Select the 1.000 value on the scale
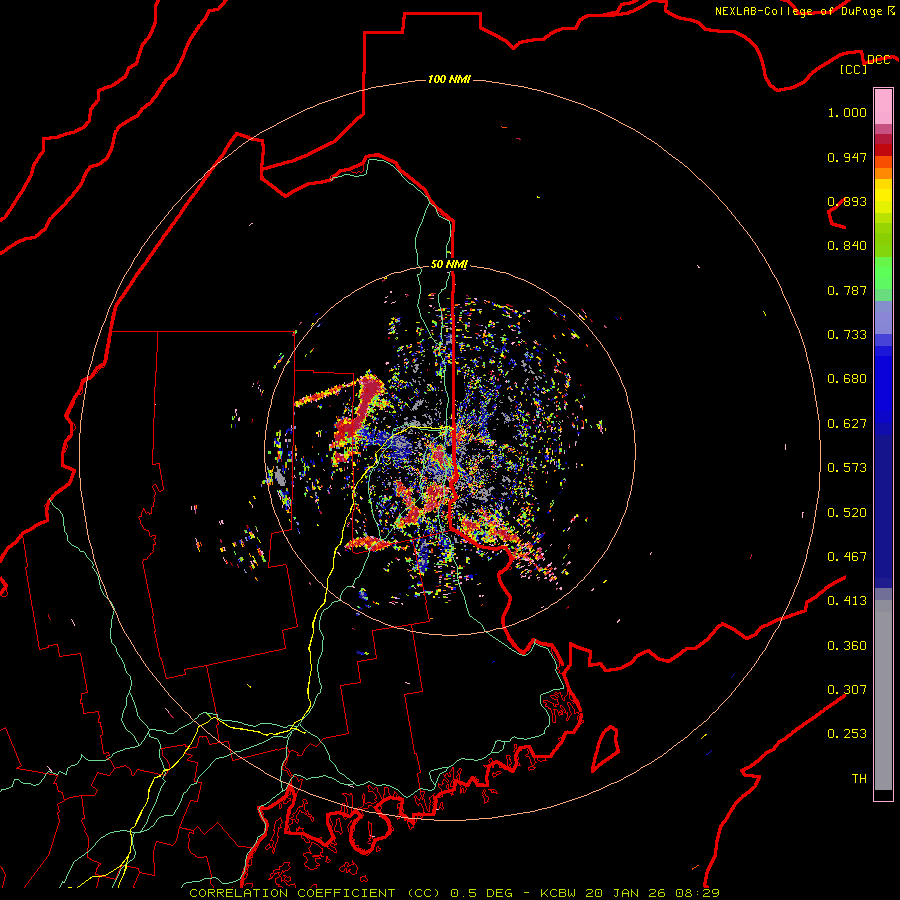The height and width of the screenshot is (900, 900). tap(847, 112)
